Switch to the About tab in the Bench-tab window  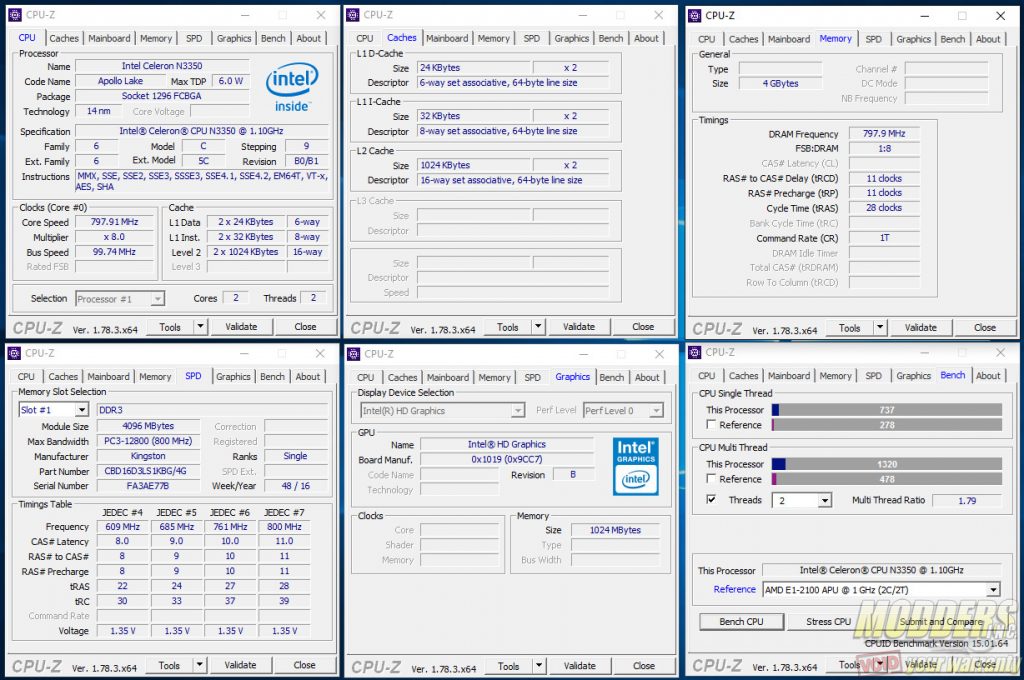(x=988, y=376)
